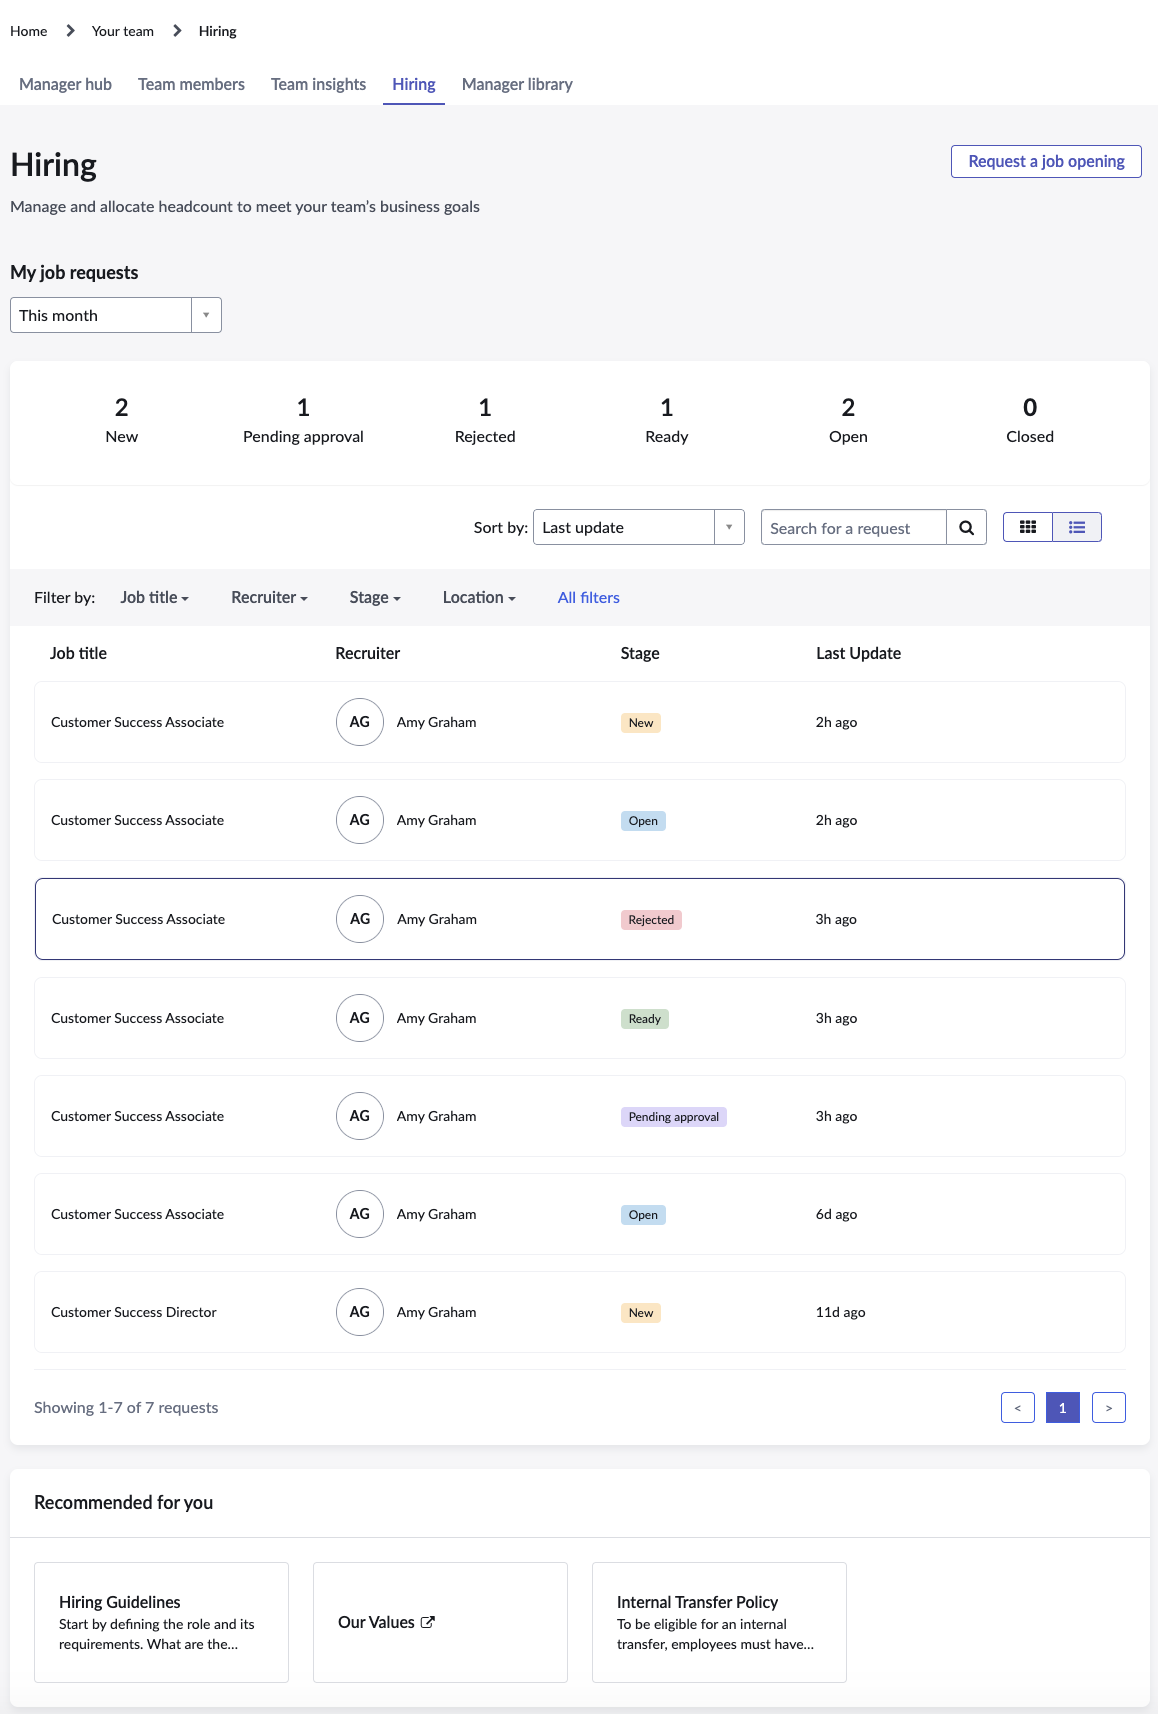
Task: Expand the Recruiter filter
Action: coord(269,597)
